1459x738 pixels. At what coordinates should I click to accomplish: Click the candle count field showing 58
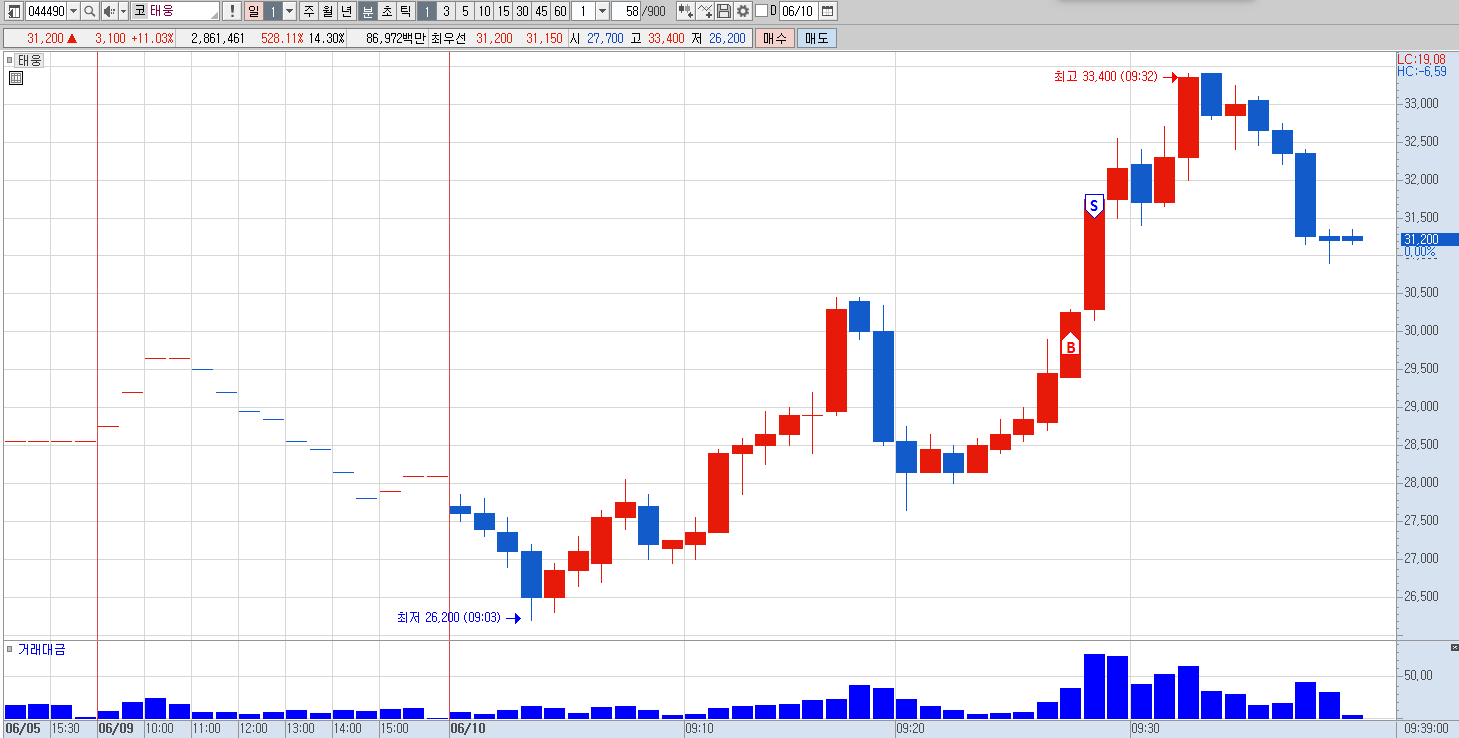click(627, 11)
